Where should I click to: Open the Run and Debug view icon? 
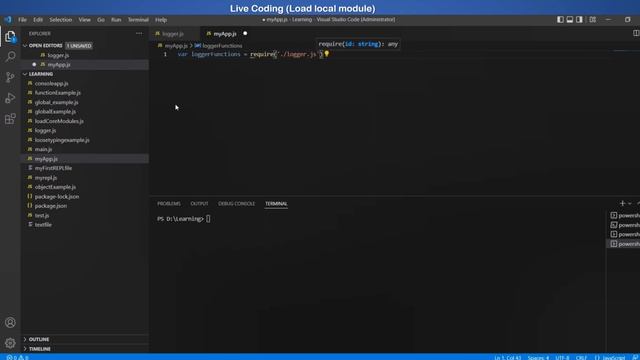pyautogui.click(x=10, y=98)
